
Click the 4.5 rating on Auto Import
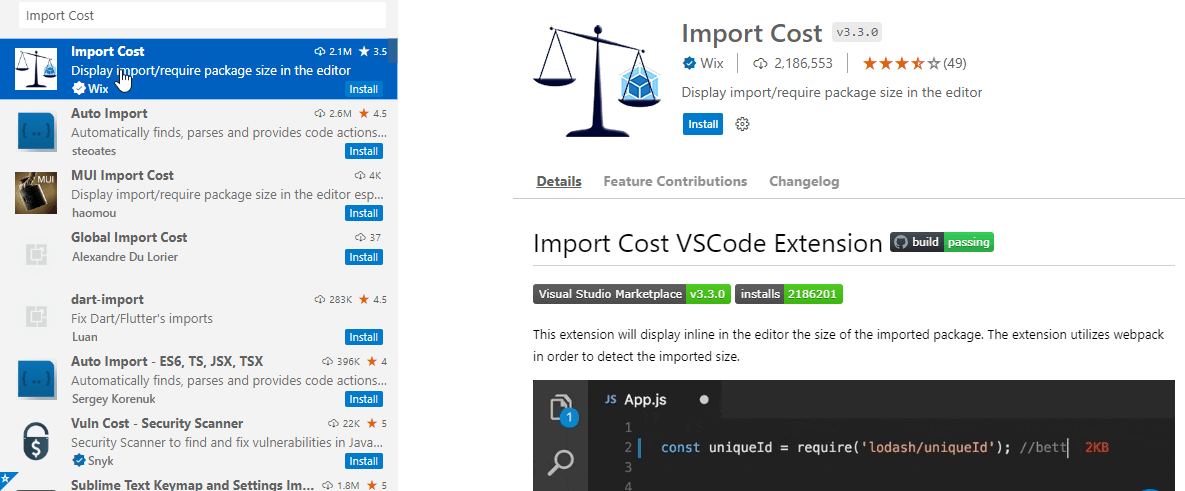pos(373,113)
